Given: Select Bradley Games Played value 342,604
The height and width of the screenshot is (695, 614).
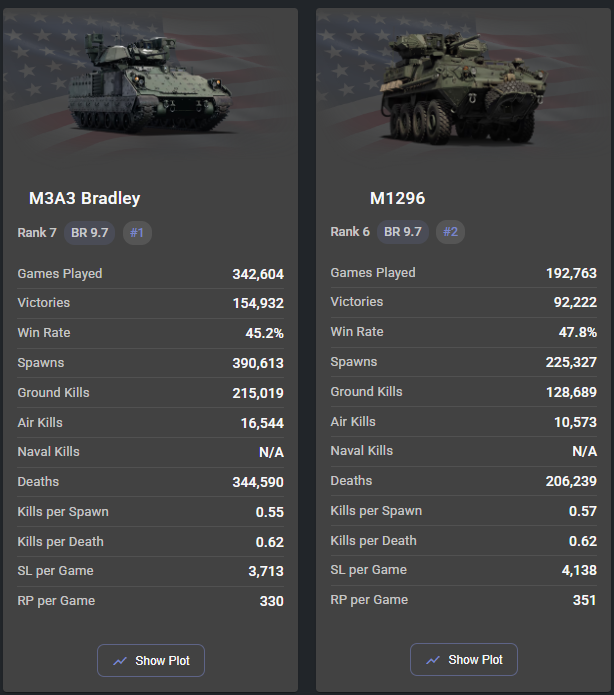Looking at the screenshot, I should pos(258,274).
